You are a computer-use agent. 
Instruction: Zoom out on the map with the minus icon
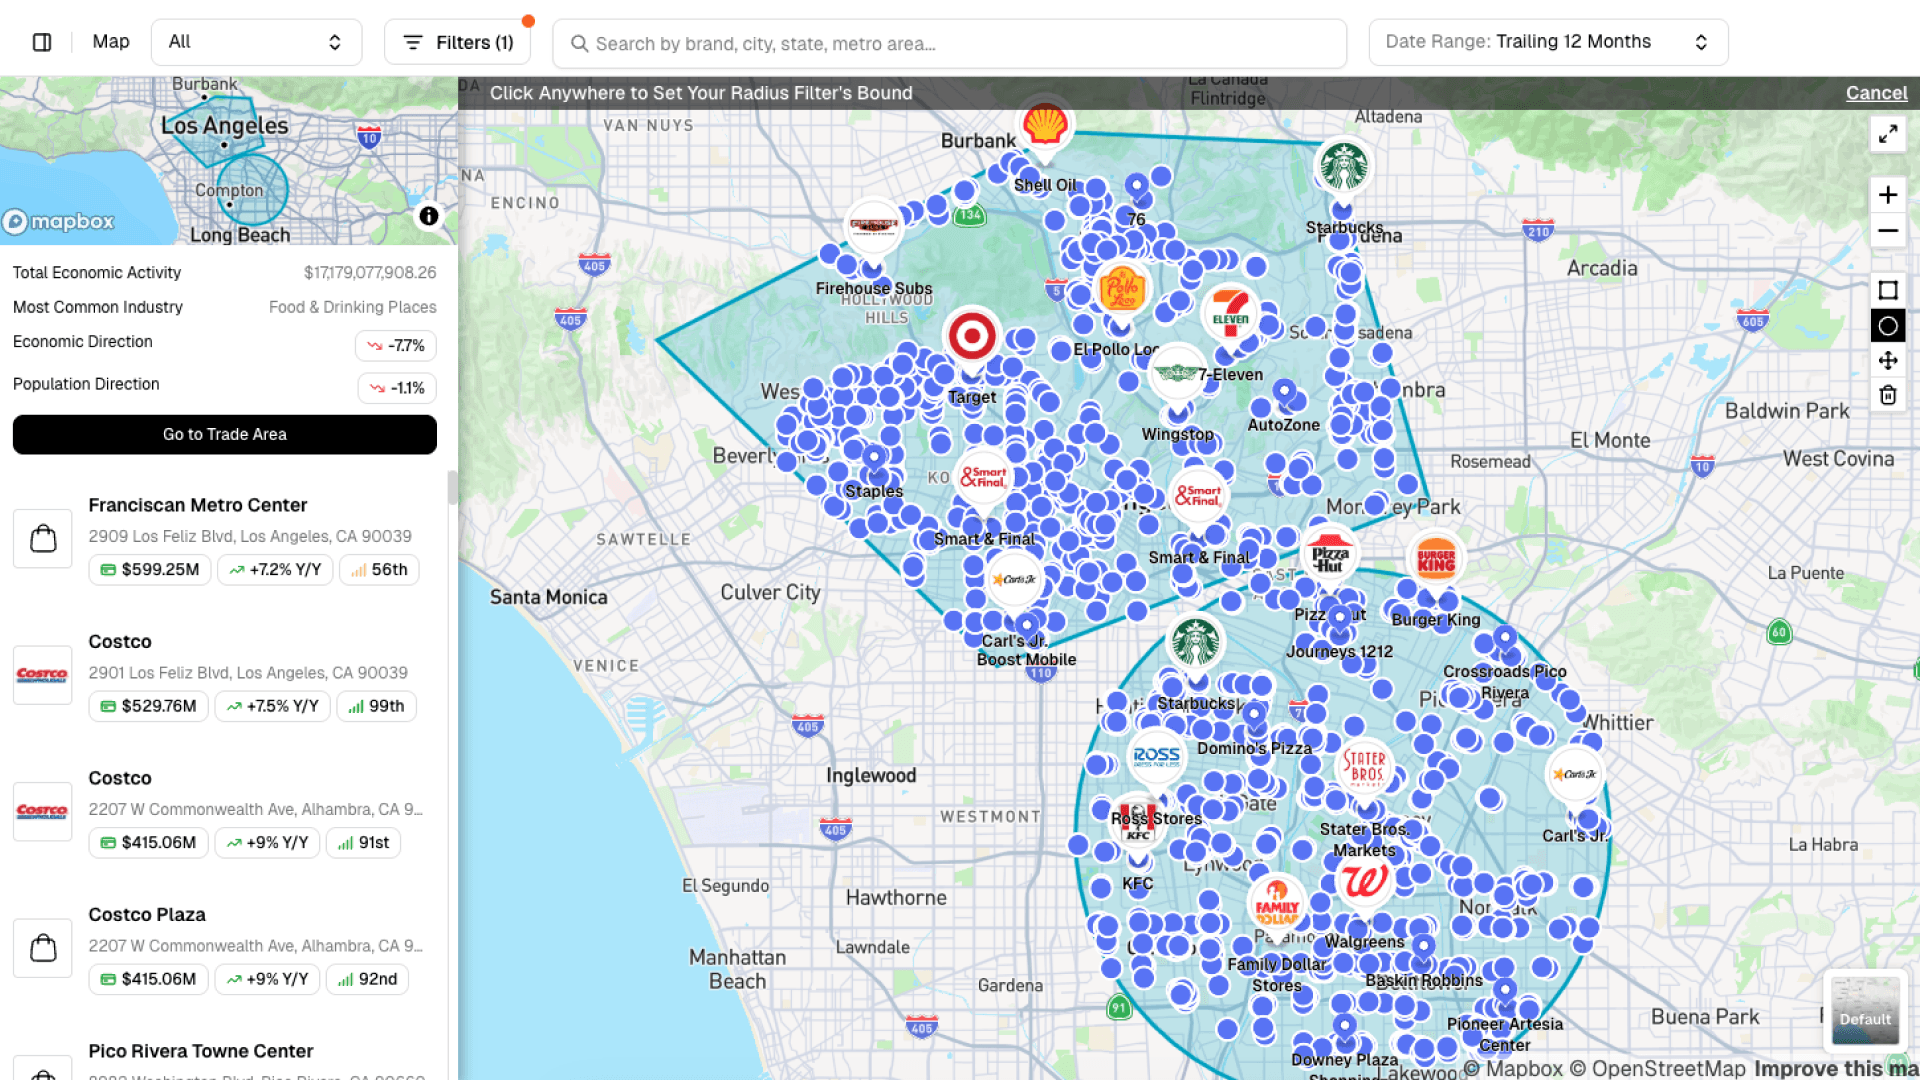point(1888,231)
